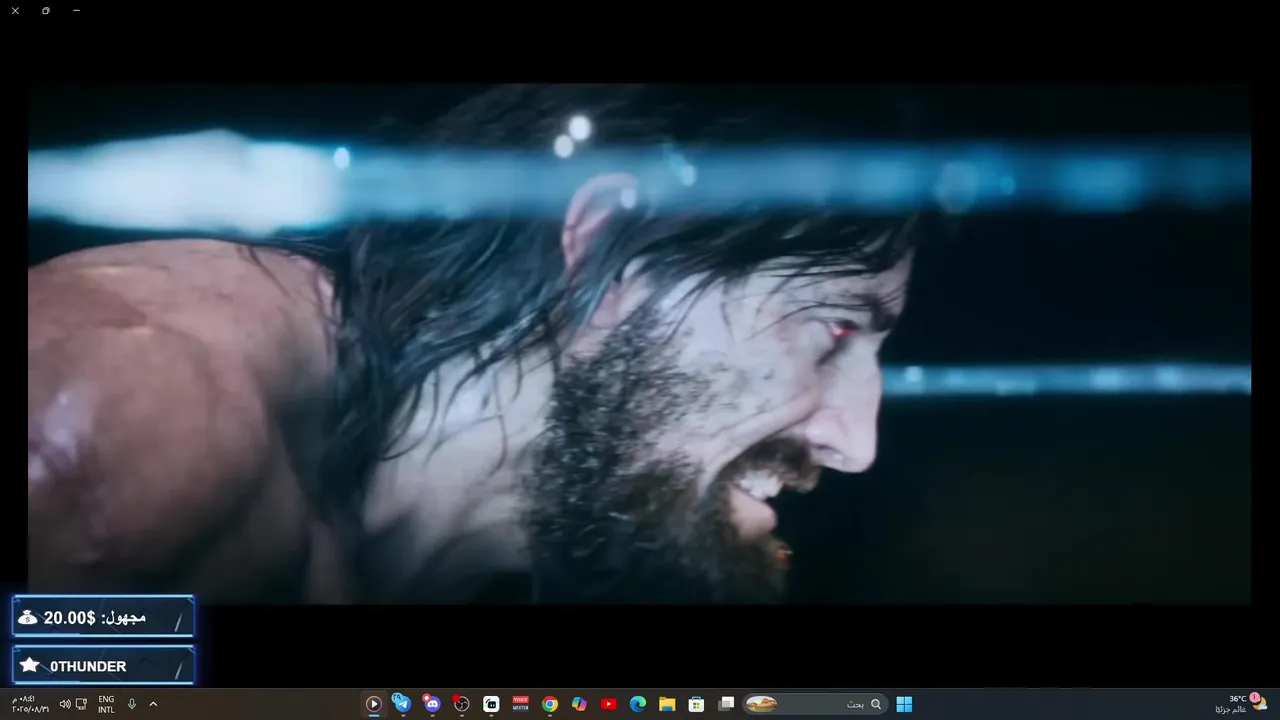Screen dimensions: 1280x720
Task: Open the 36°C weather widget
Action: pos(1240,704)
